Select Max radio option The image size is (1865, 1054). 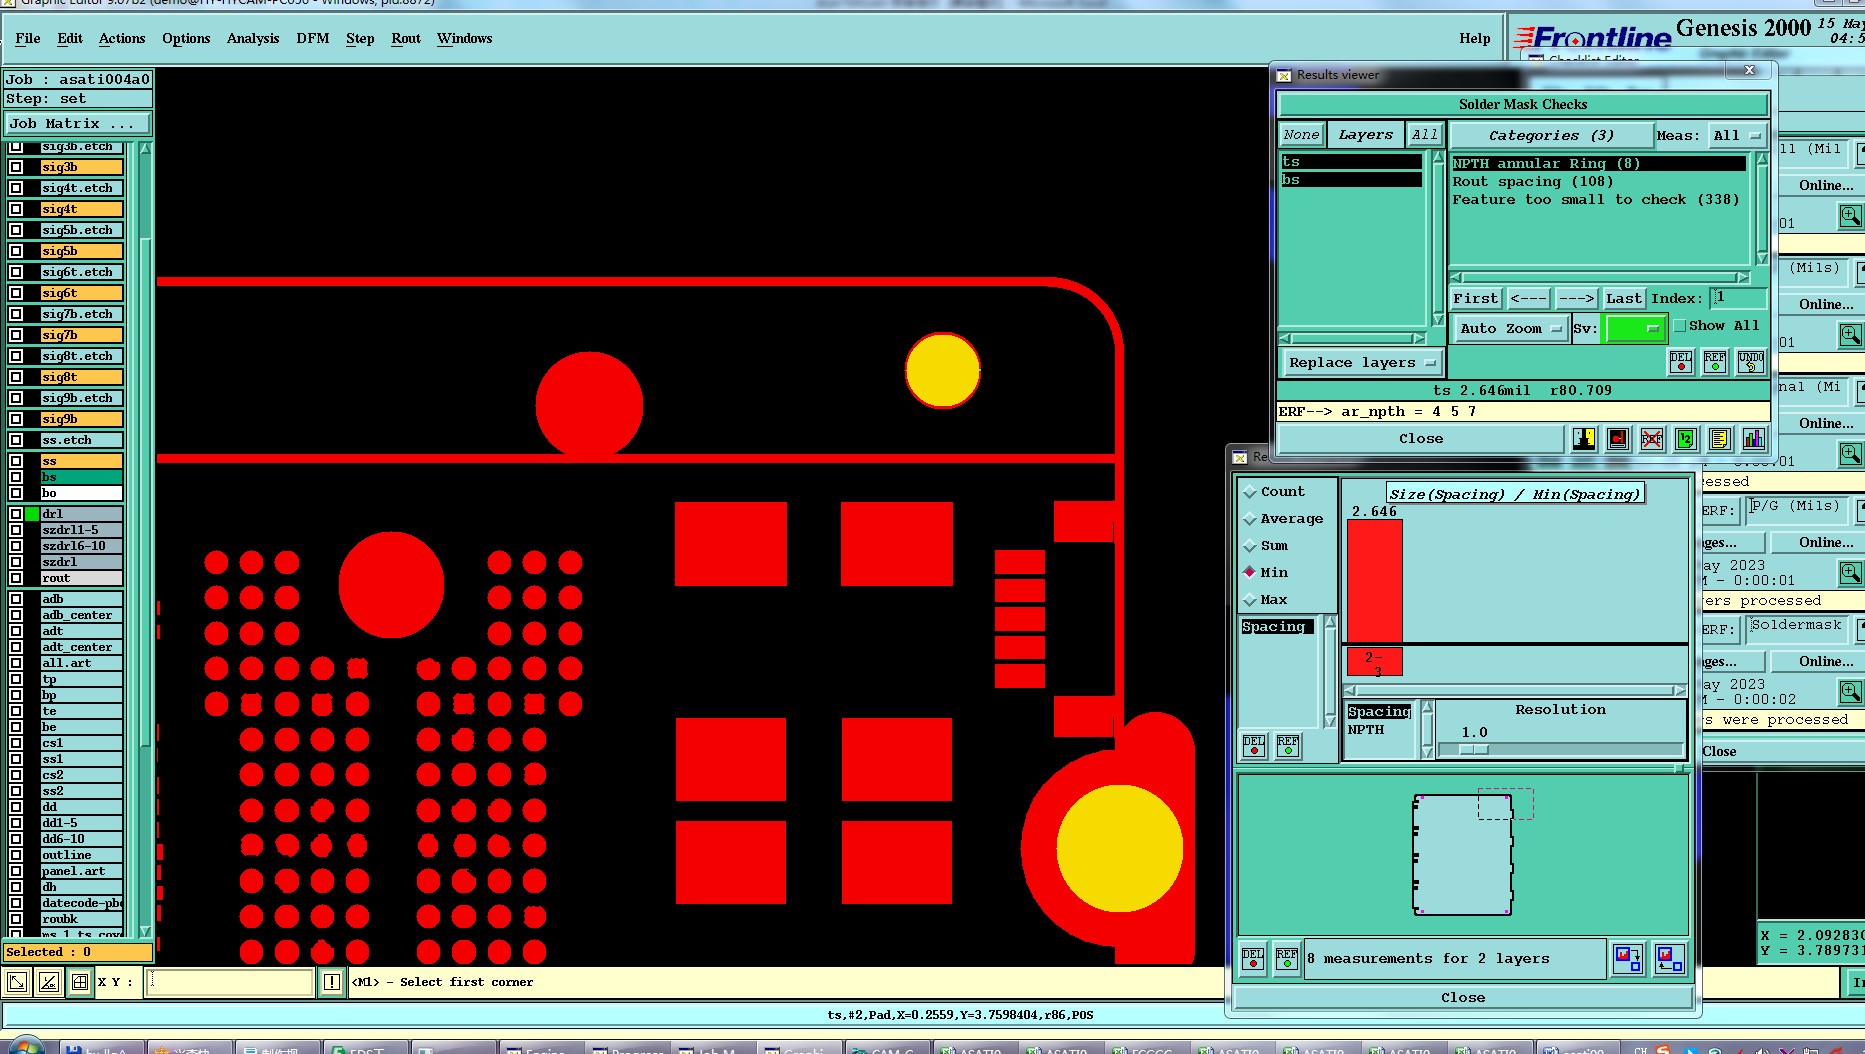[1250, 600]
